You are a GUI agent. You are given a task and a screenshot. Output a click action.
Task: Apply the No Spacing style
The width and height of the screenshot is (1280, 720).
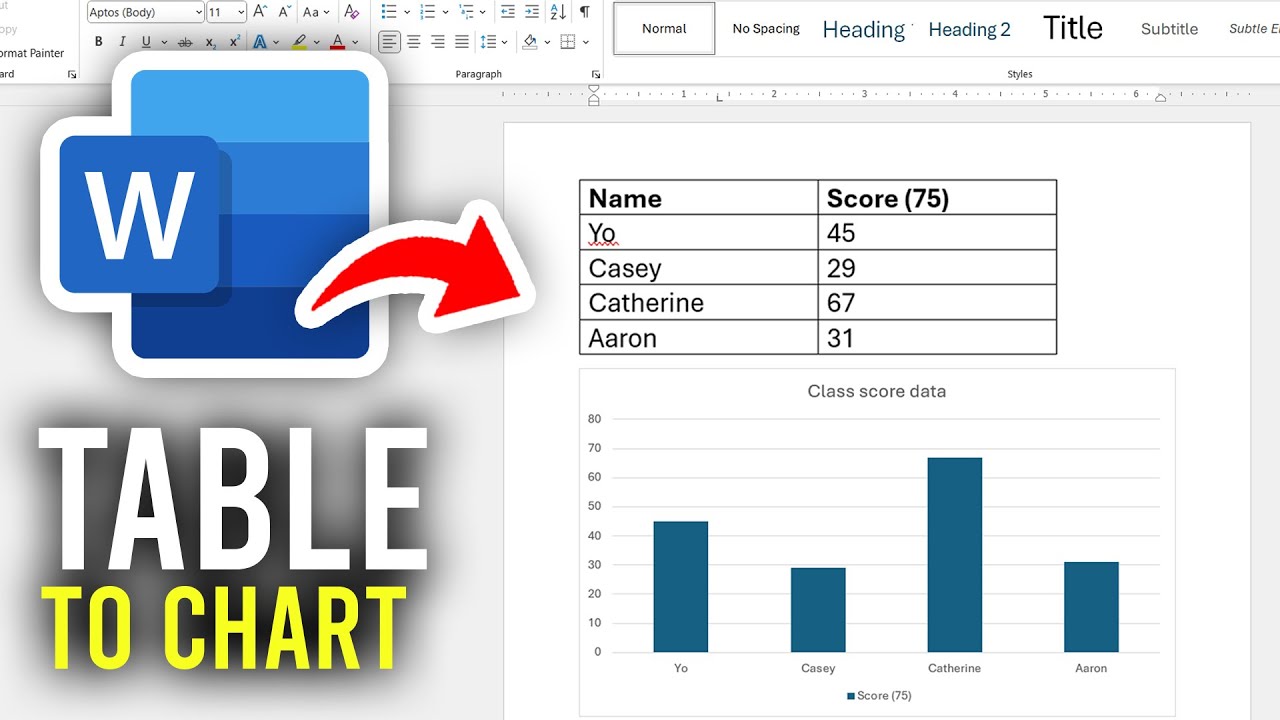click(766, 28)
